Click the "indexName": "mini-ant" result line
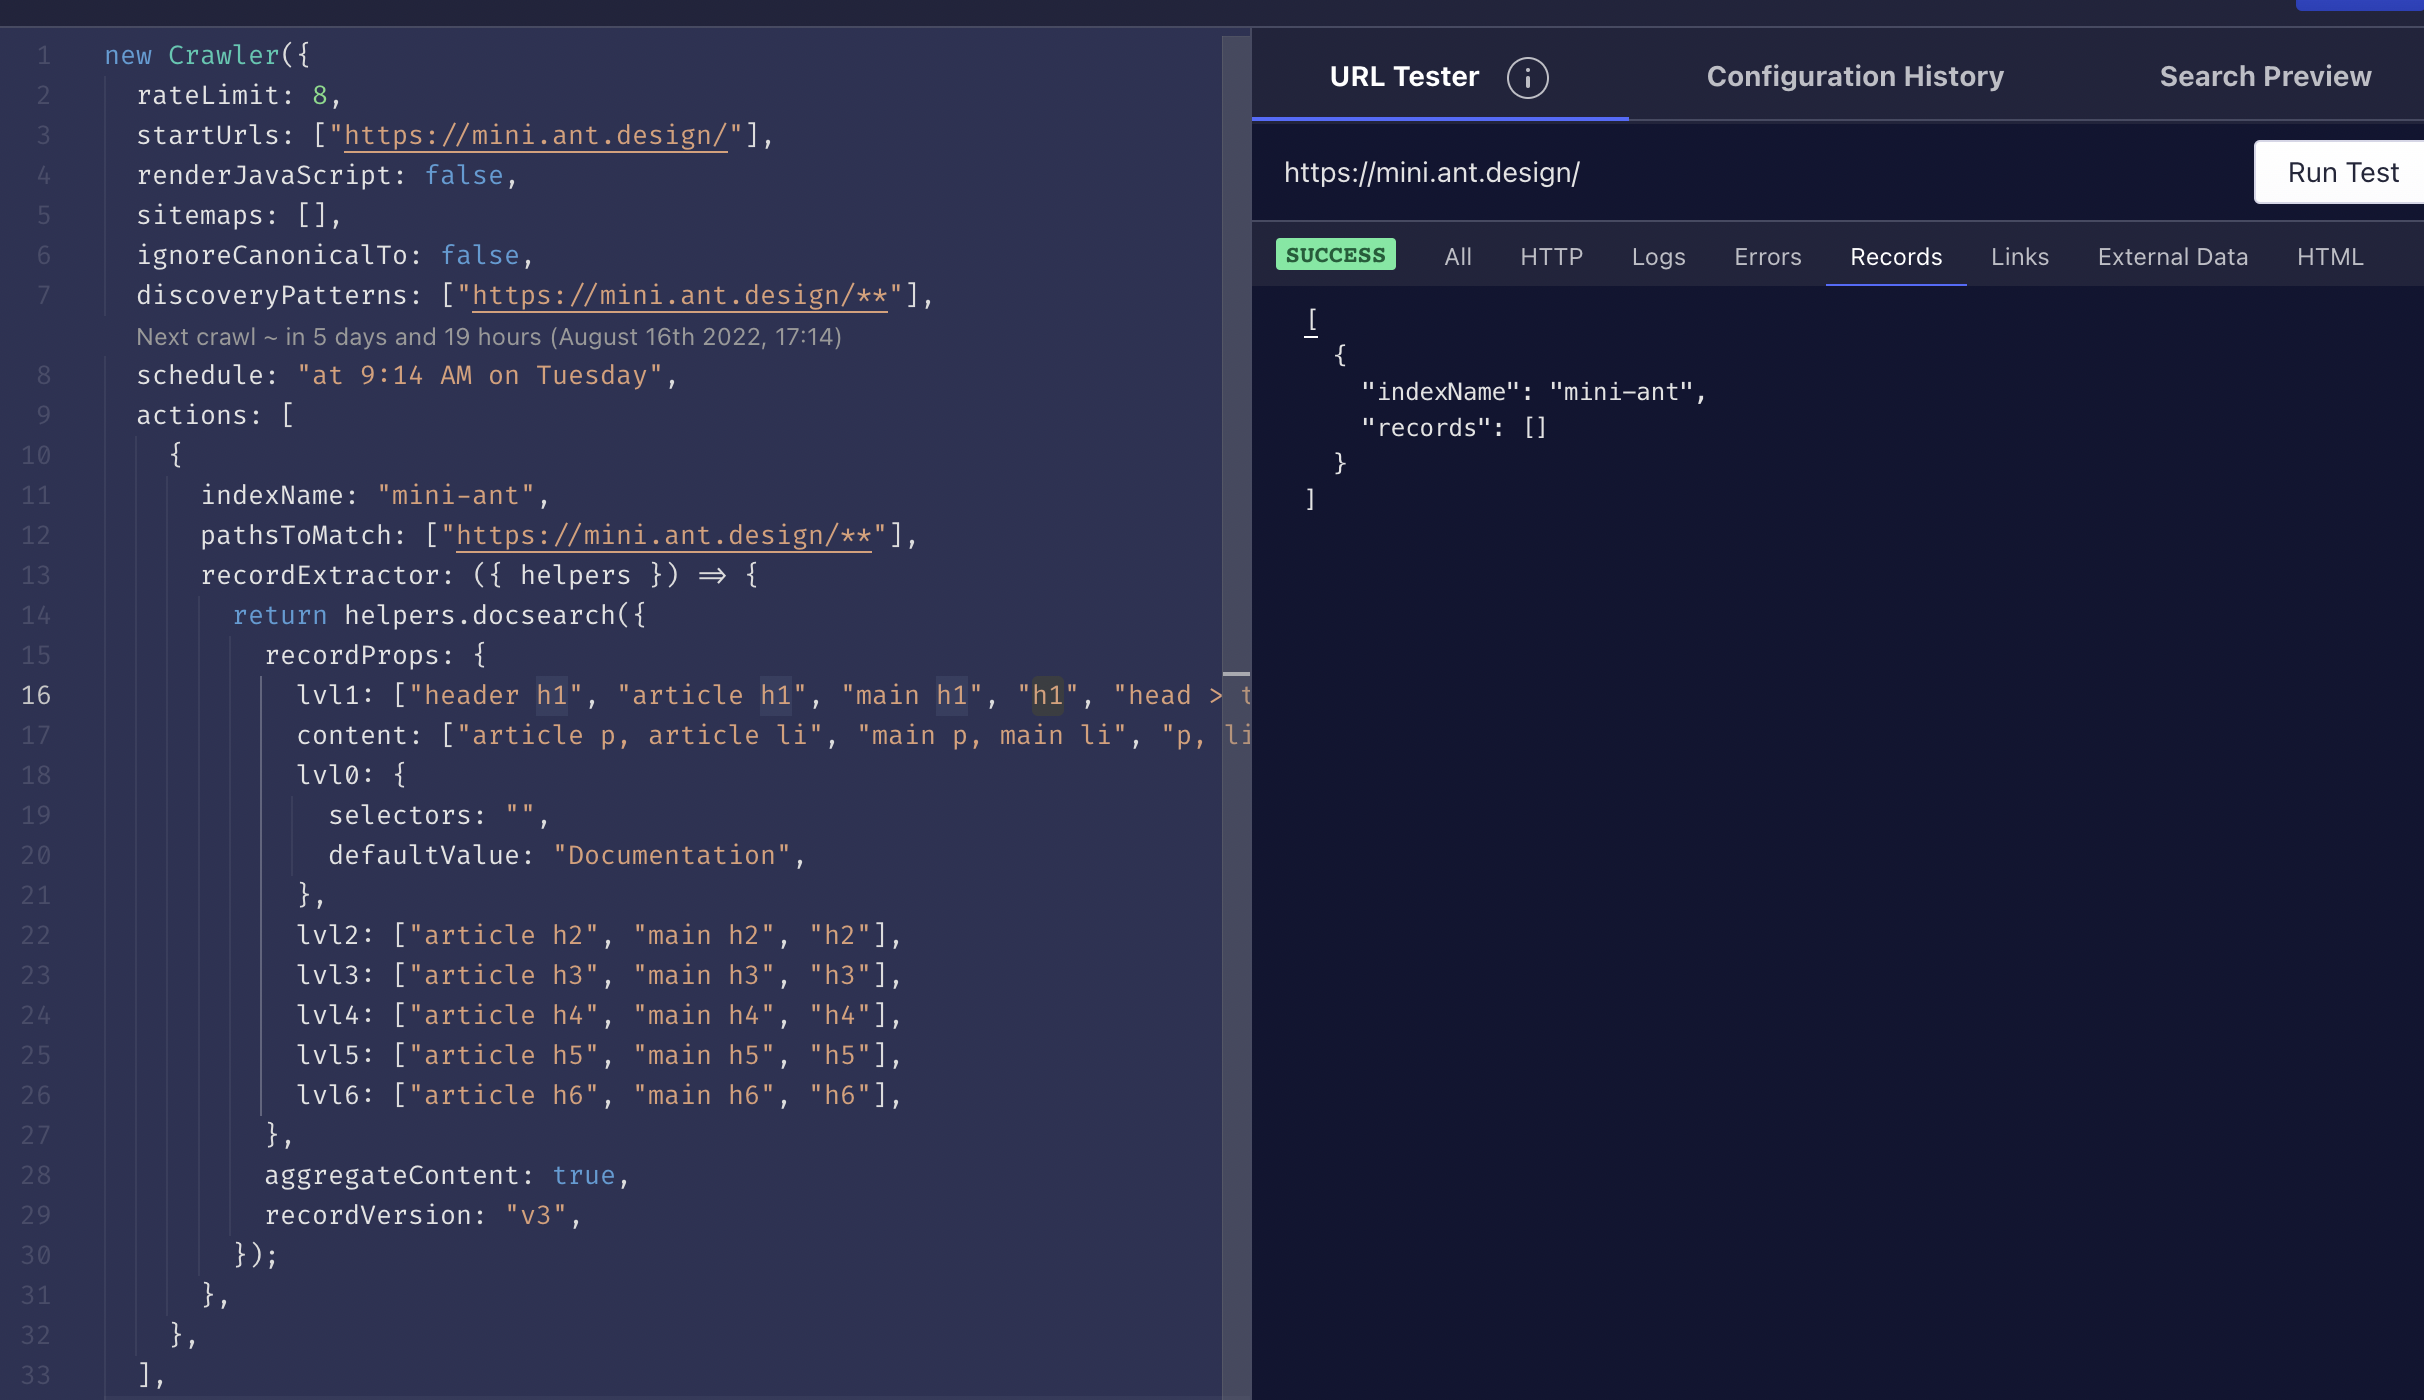 click(x=1533, y=392)
